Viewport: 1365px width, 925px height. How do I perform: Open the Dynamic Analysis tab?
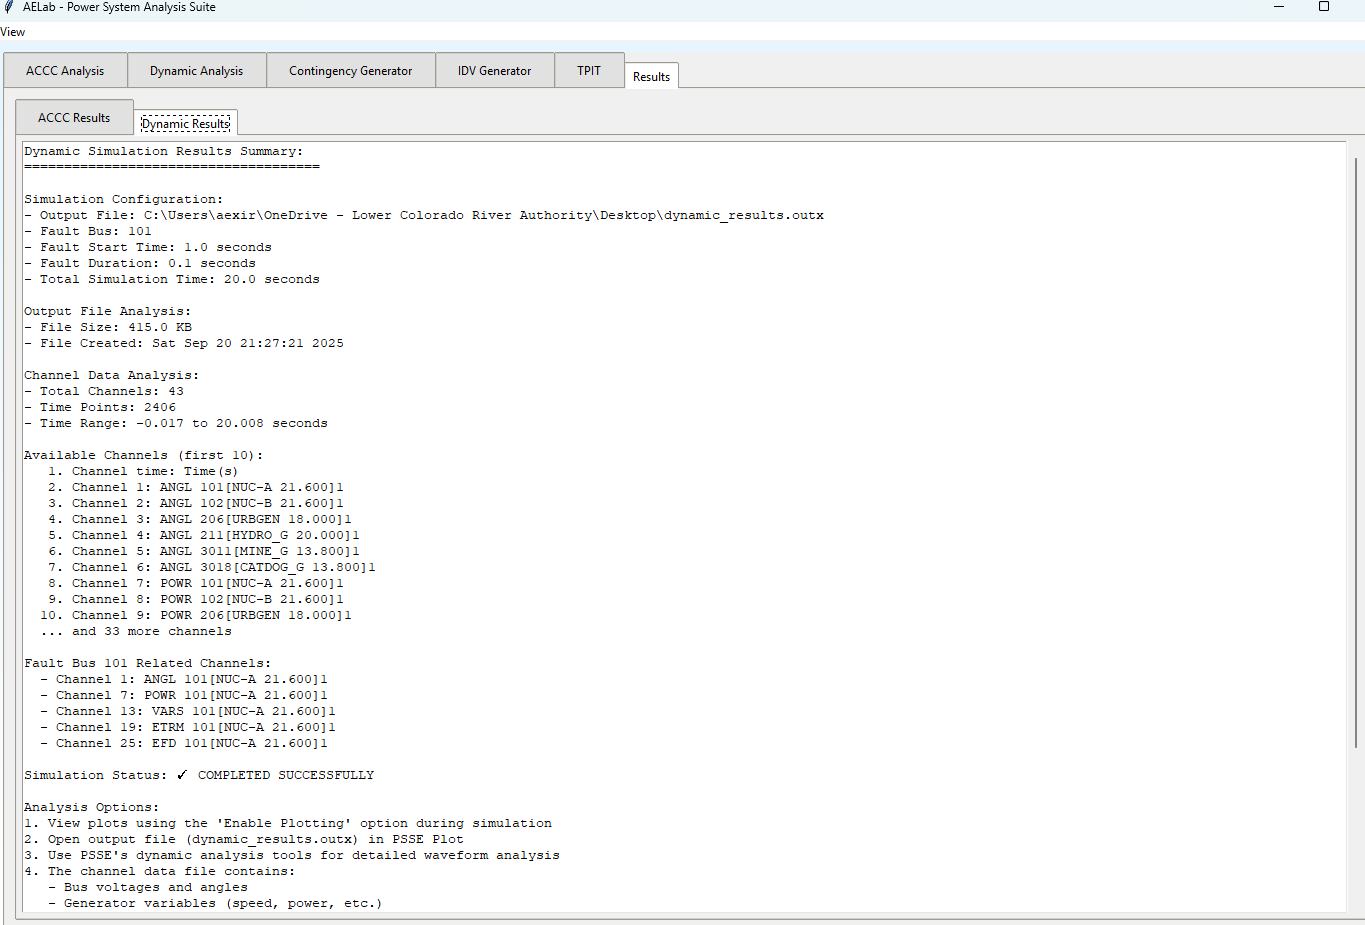point(196,70)
